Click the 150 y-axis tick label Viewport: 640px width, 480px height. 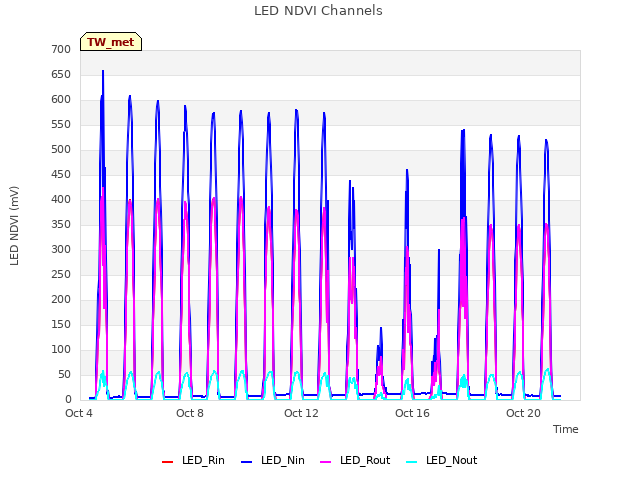61,324
